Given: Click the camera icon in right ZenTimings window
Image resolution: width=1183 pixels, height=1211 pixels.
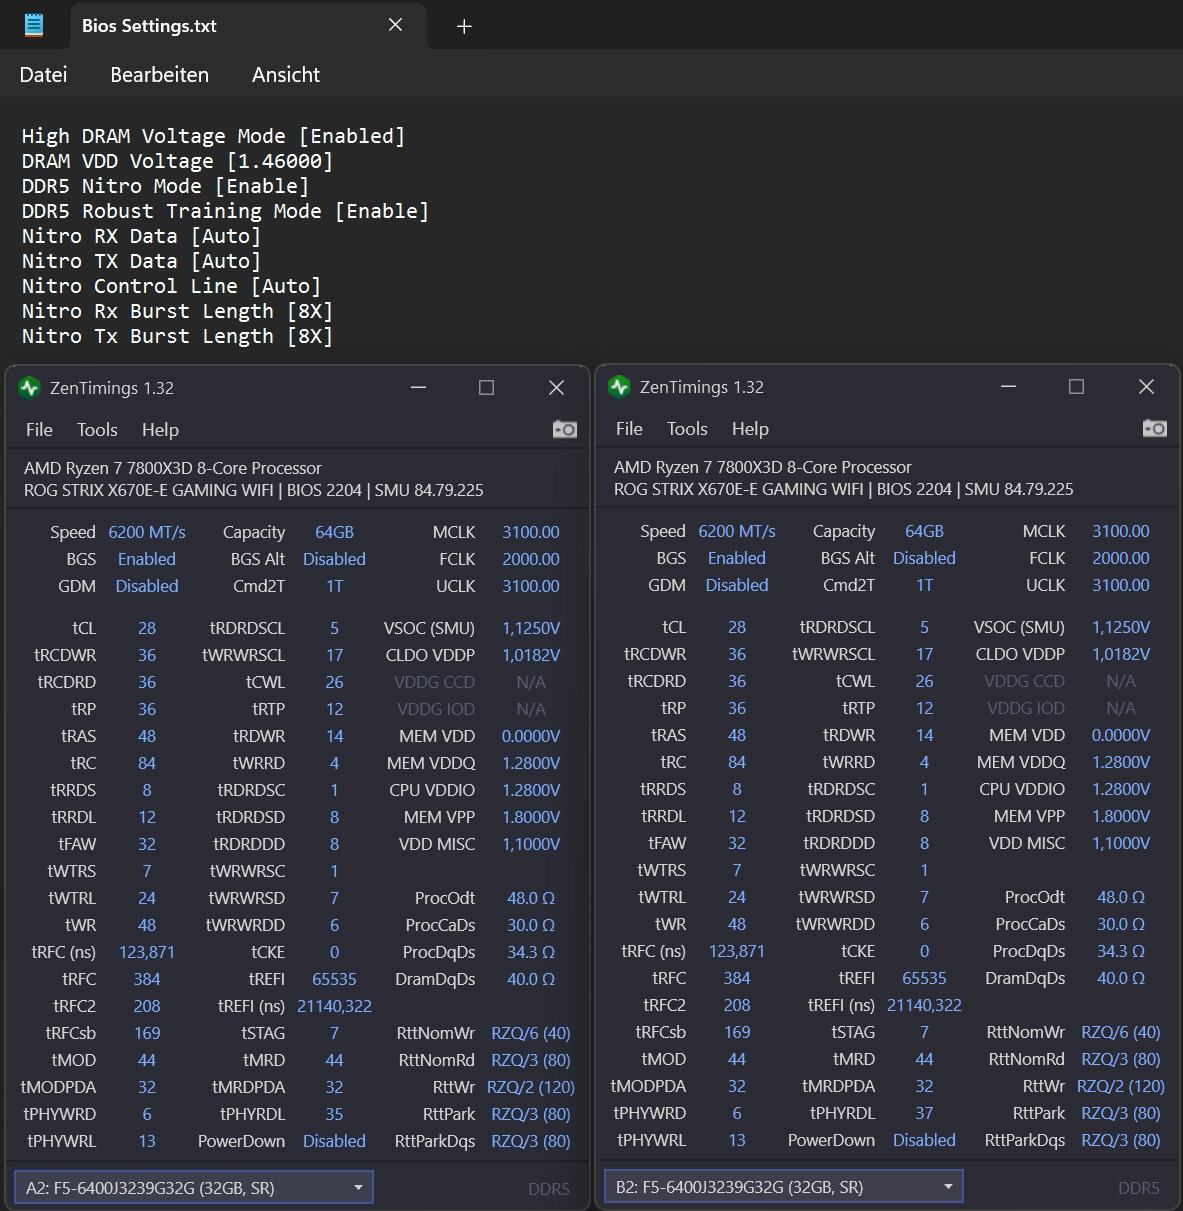Looking at the screenshot, I should click(1155, 428).
